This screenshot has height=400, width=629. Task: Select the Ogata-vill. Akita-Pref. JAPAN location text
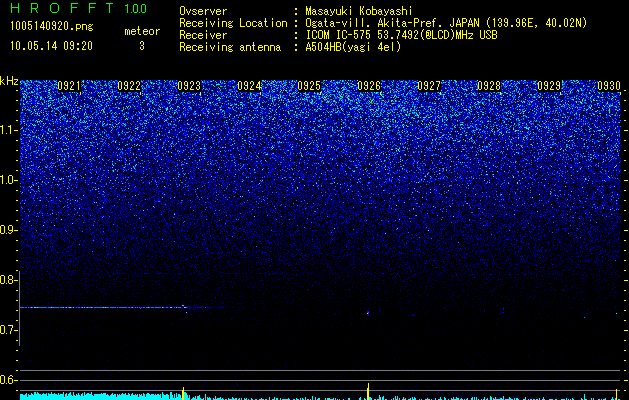click(446, 23)
